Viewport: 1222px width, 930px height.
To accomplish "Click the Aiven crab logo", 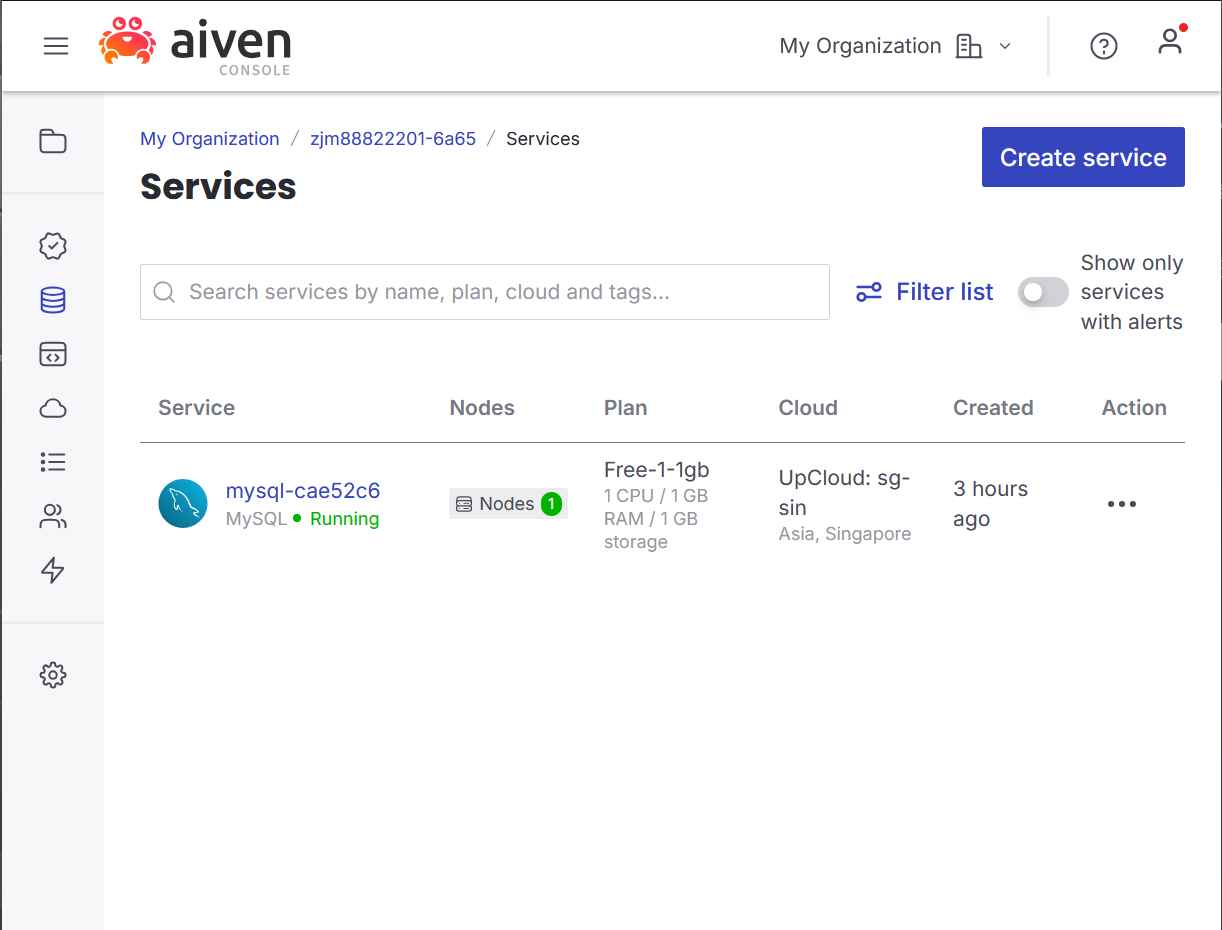I will [127, 42].
